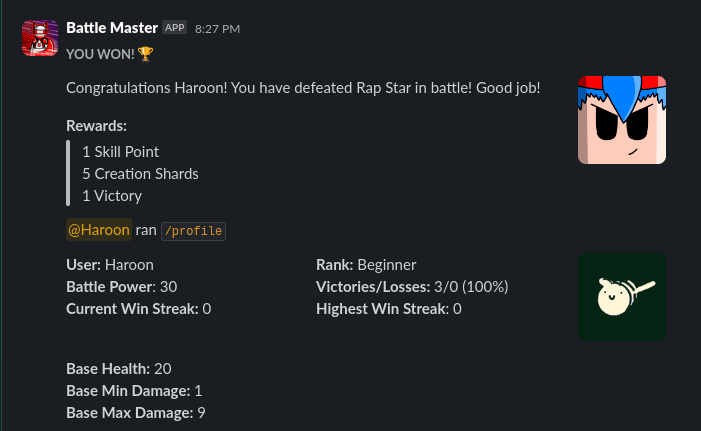Click the trophy emoji after YOU WON
This screenshot has width=701, height=431.
[x=145, y=54]
